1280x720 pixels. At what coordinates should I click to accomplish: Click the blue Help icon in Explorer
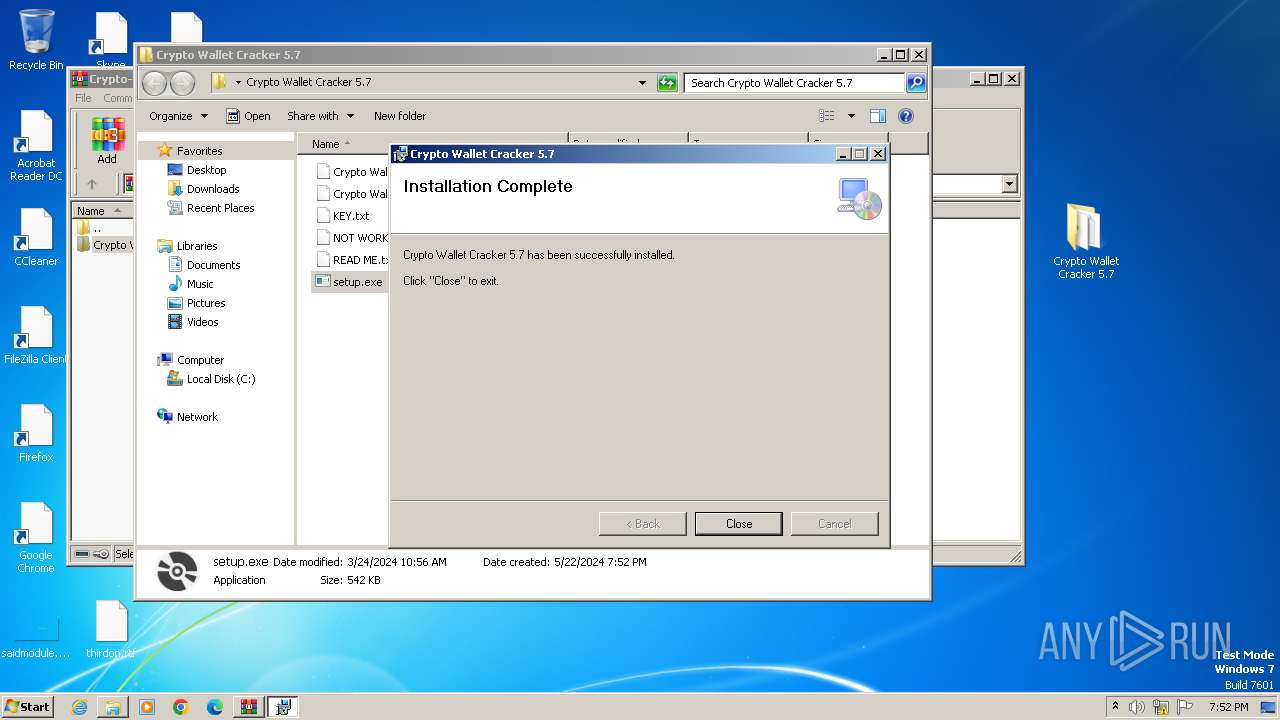pyautogui.click(x=906, y=116)
